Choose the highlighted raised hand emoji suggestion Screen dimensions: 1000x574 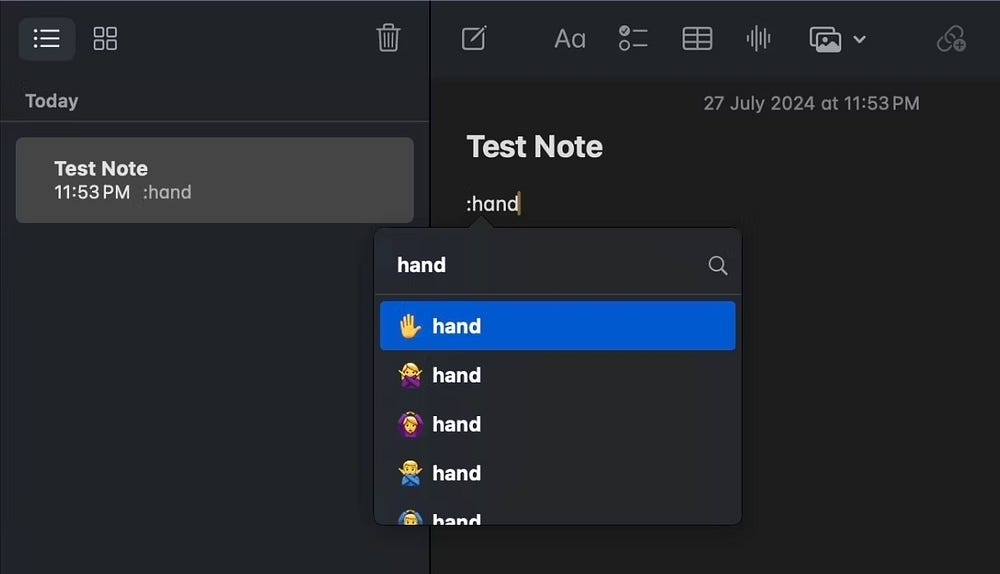(x=557, y=326)
